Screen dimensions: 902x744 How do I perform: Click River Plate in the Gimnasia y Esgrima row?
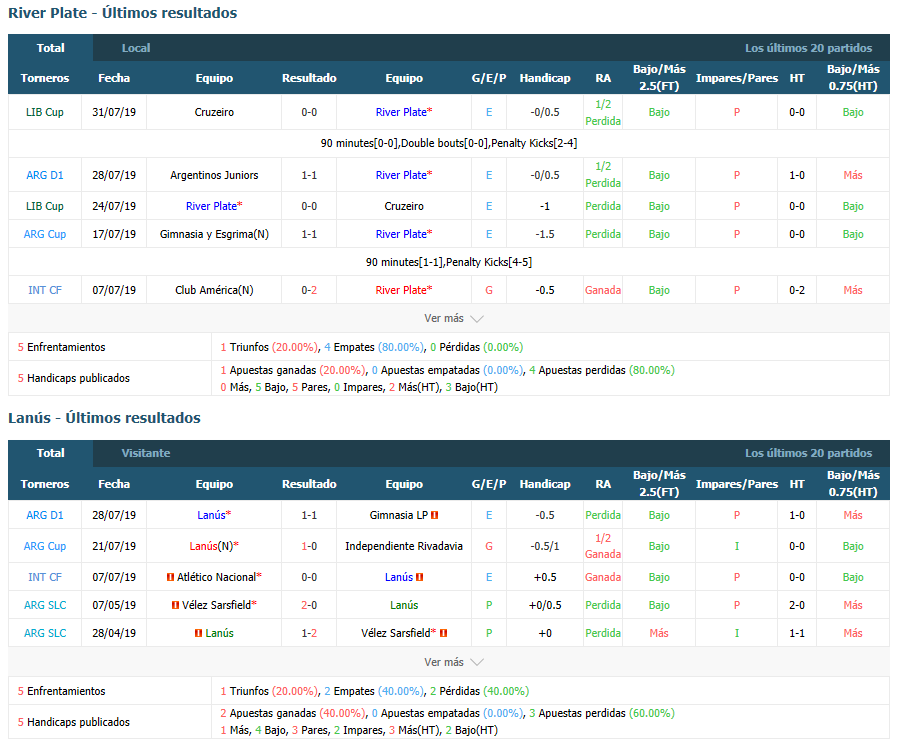(x=401, y=234)
